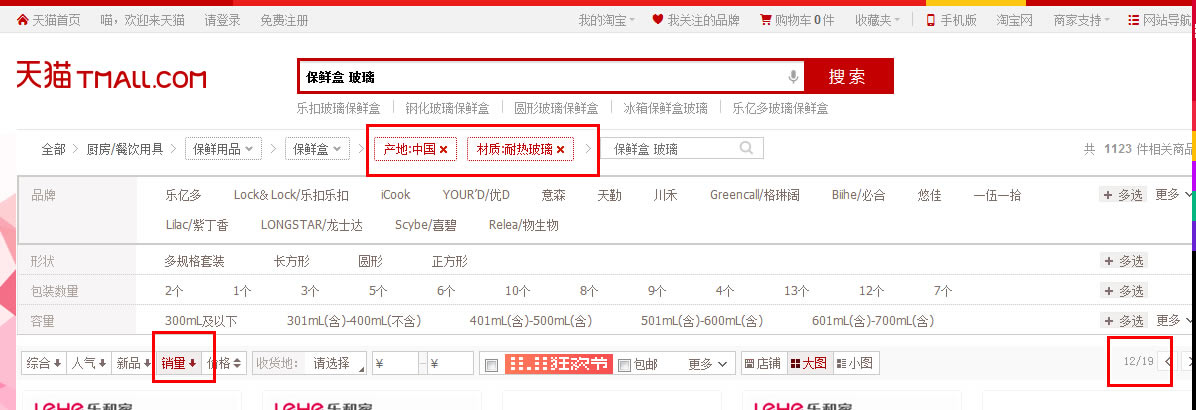This screenshot has height=410, width=1196.
Task: Sort results by 销量
Action: point(178,364)
